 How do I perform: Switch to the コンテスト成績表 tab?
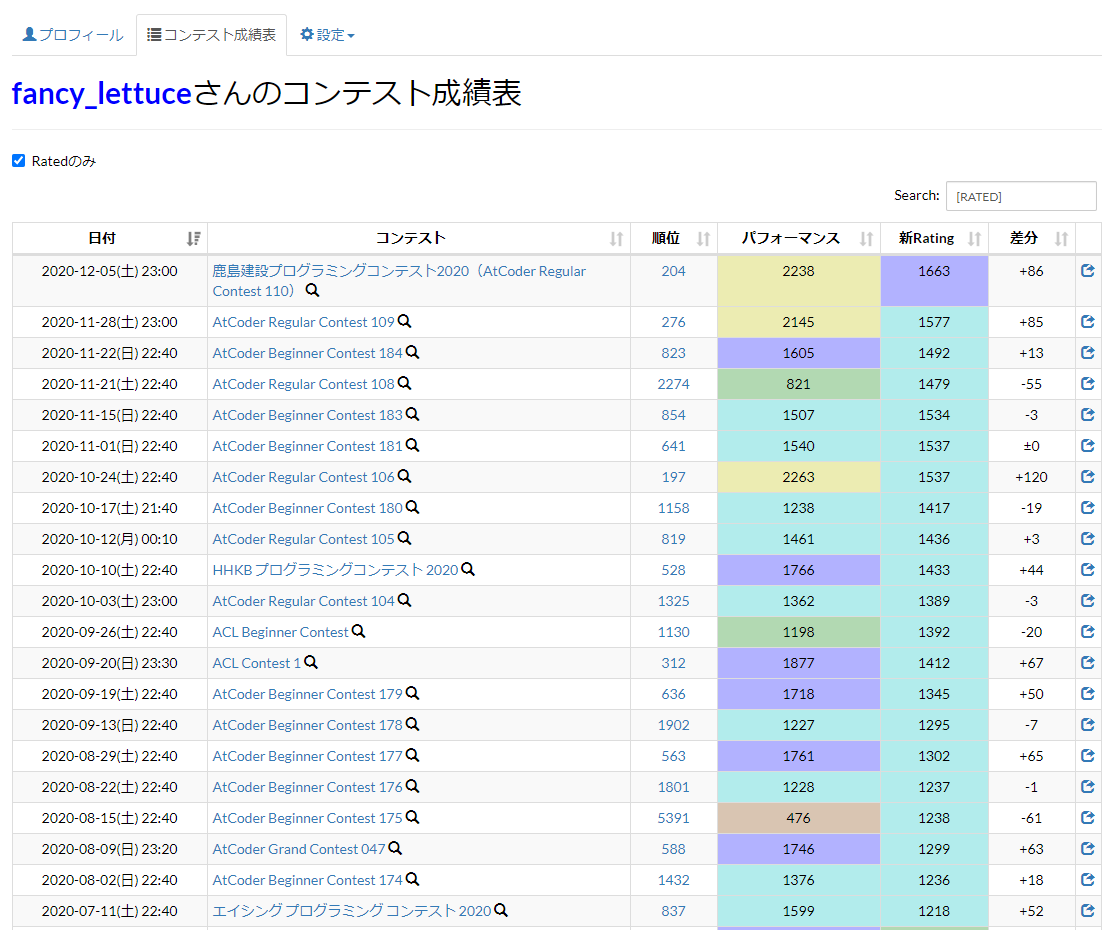click(x=211, y=35)
